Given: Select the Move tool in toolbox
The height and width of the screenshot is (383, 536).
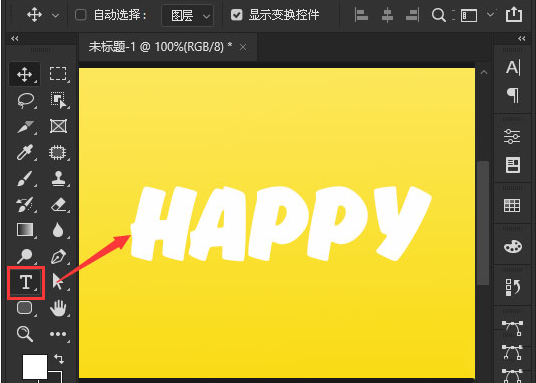Looking at the screenshot, I should coord(25,74).
